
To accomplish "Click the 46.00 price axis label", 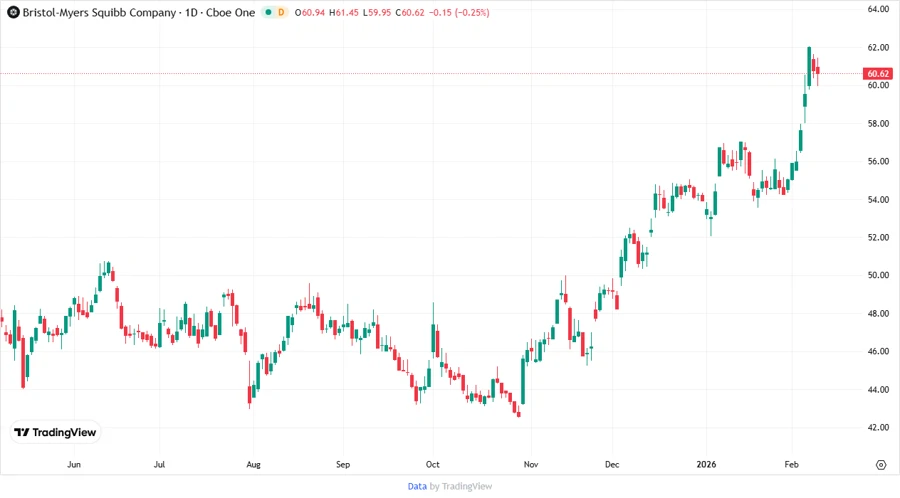I will [x=878, y=351].
